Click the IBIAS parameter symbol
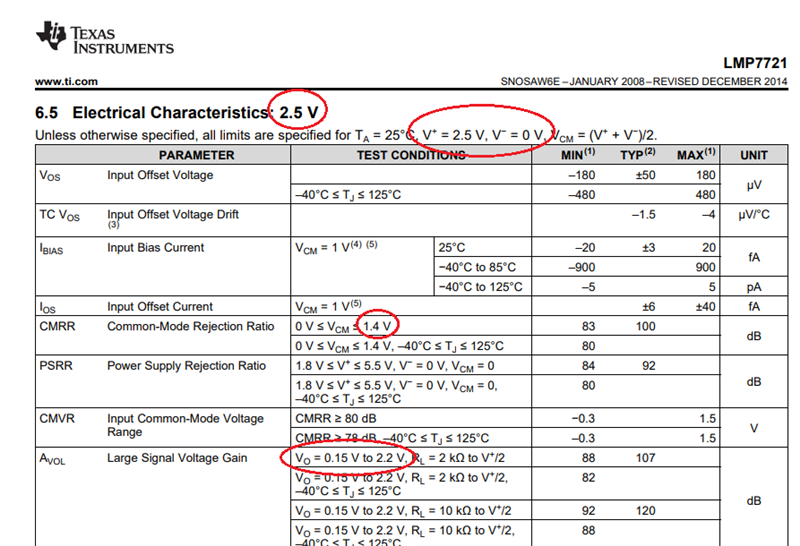Screen dimensions: 800x546 [x=52, y=249]
